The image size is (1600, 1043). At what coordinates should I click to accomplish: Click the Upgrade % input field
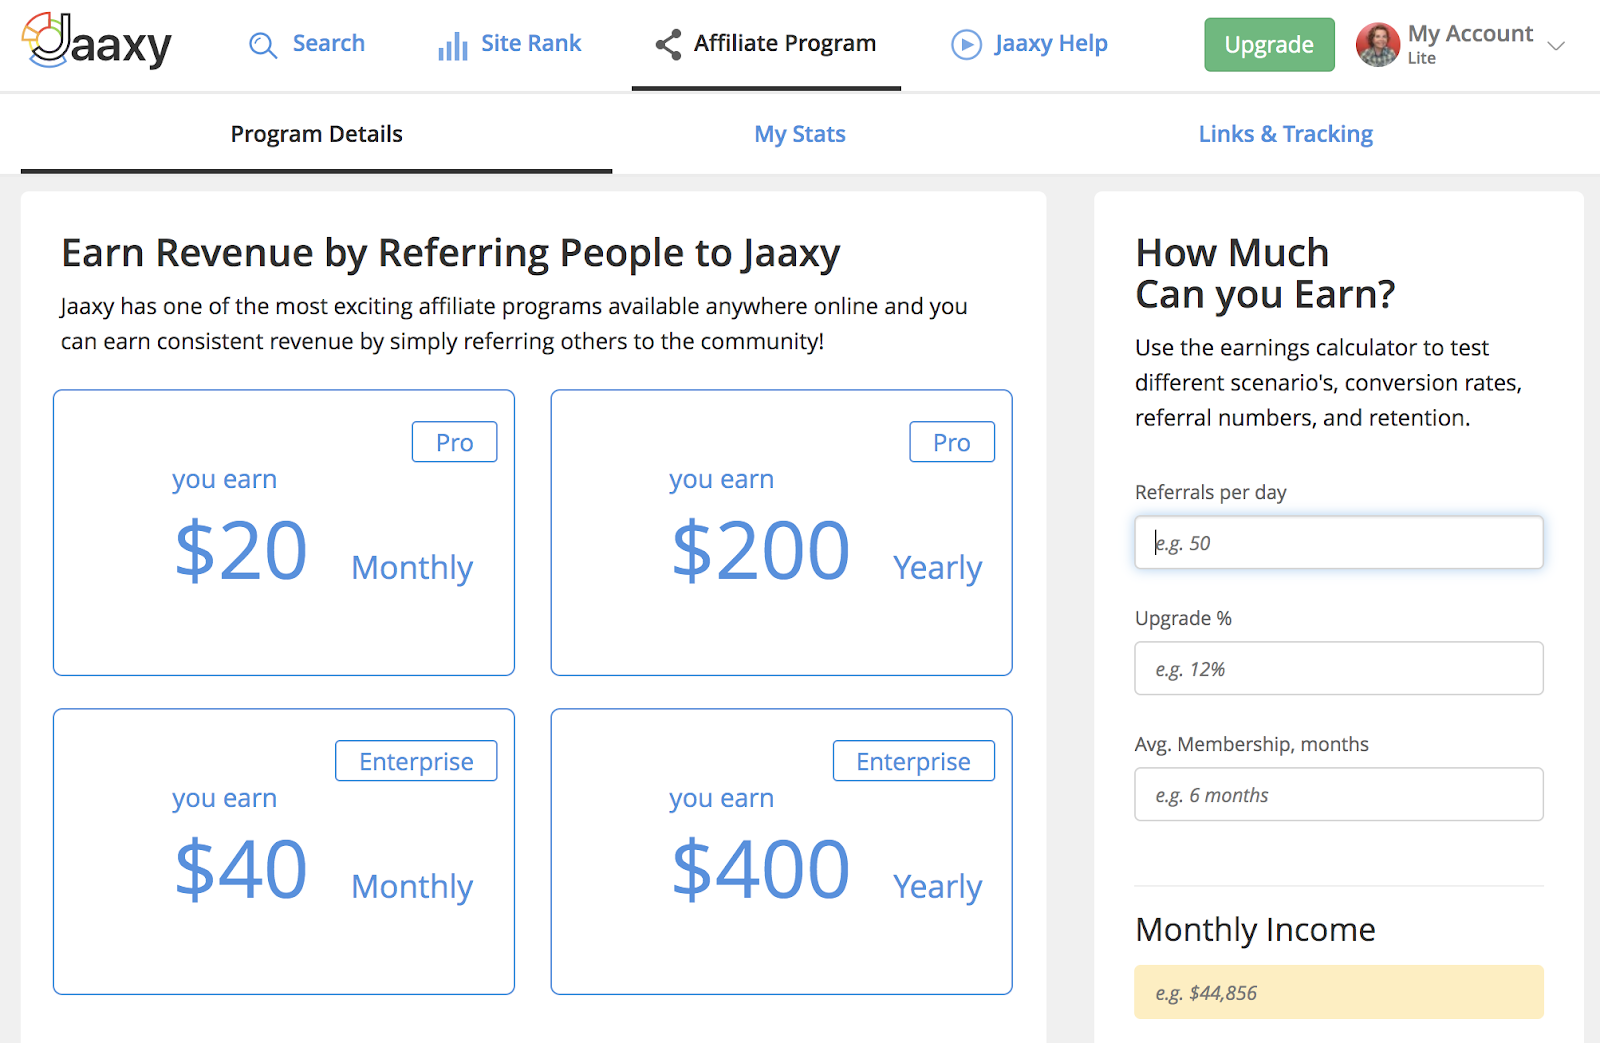pyautogui.click(x=1338, y=669)
